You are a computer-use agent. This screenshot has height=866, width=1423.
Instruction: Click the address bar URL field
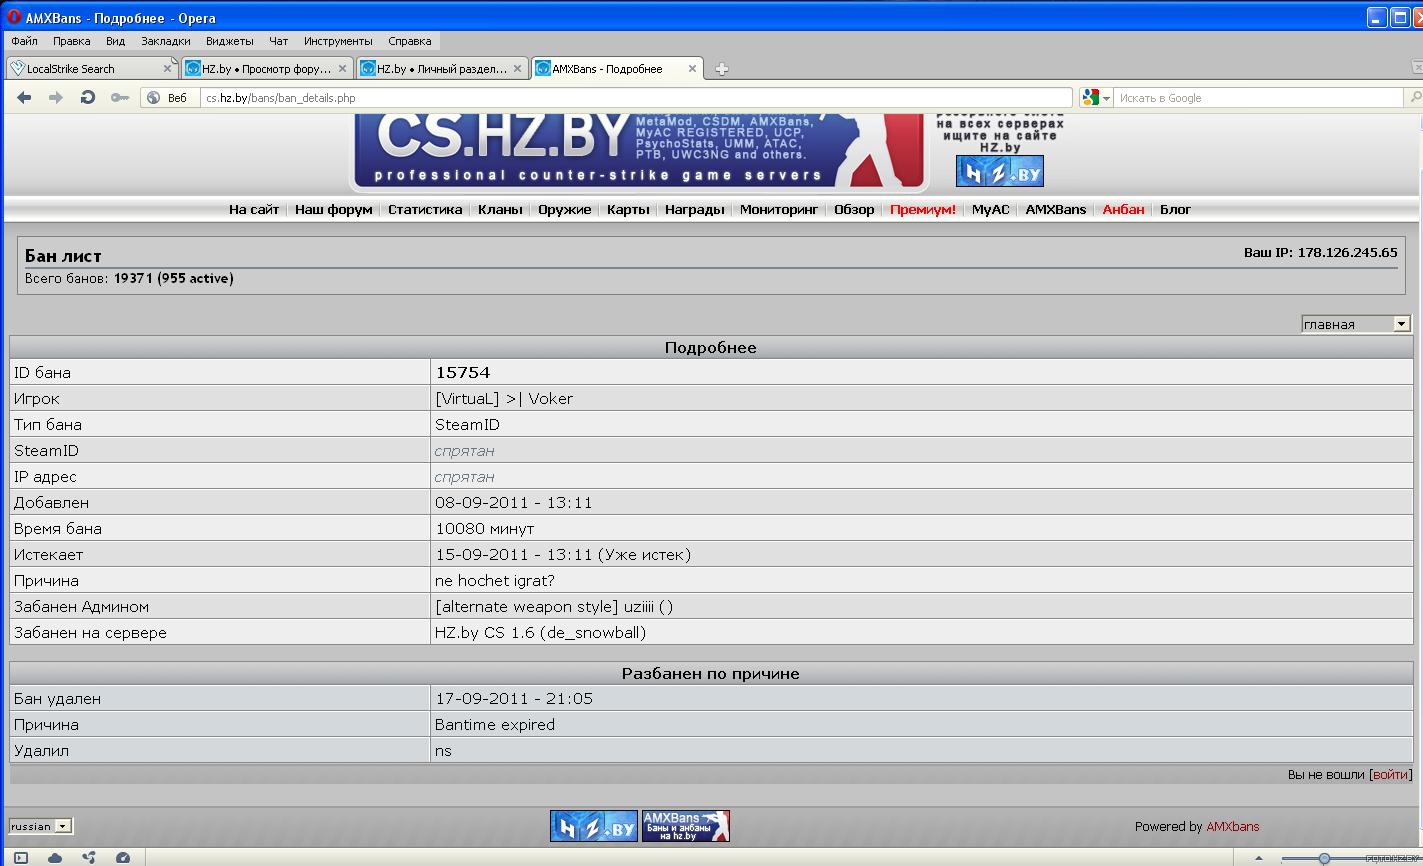pyautogui.click(x=636, y=97)
